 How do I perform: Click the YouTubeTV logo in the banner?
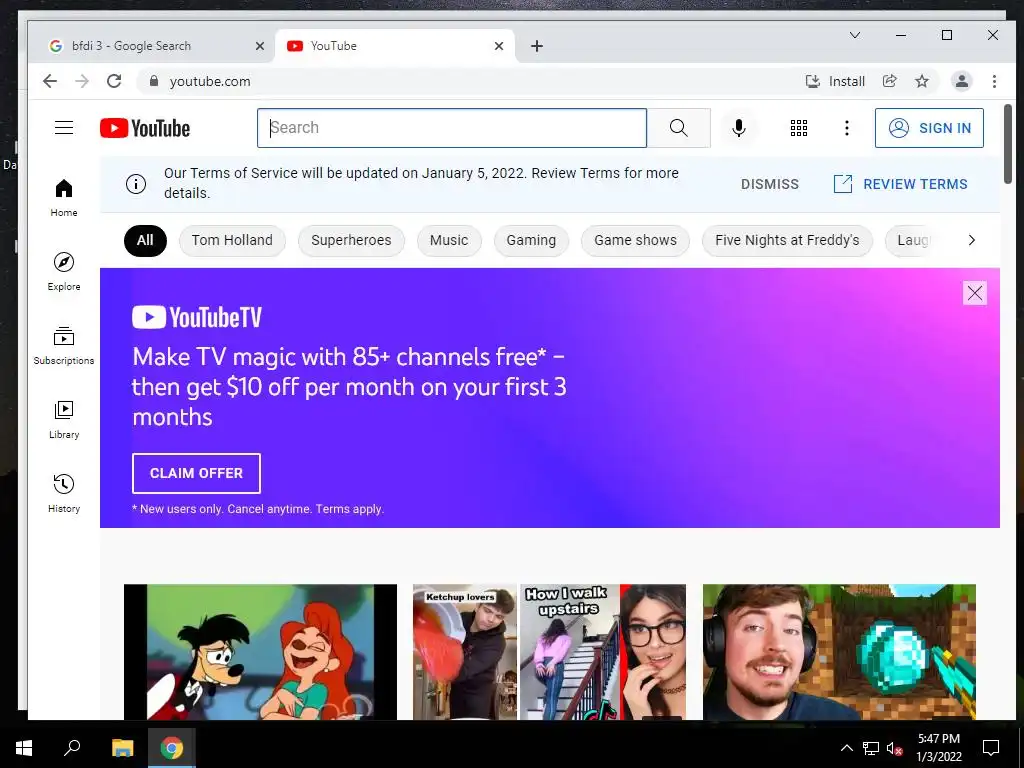[197, 317]
